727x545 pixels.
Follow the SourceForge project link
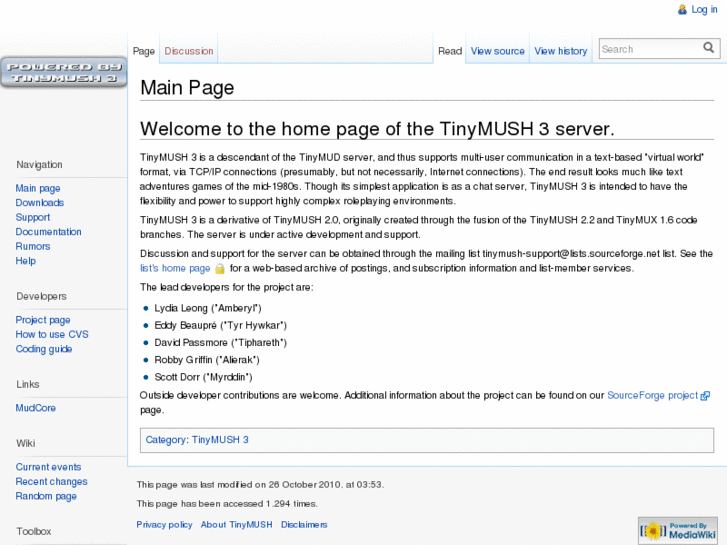tap(652, 395)
